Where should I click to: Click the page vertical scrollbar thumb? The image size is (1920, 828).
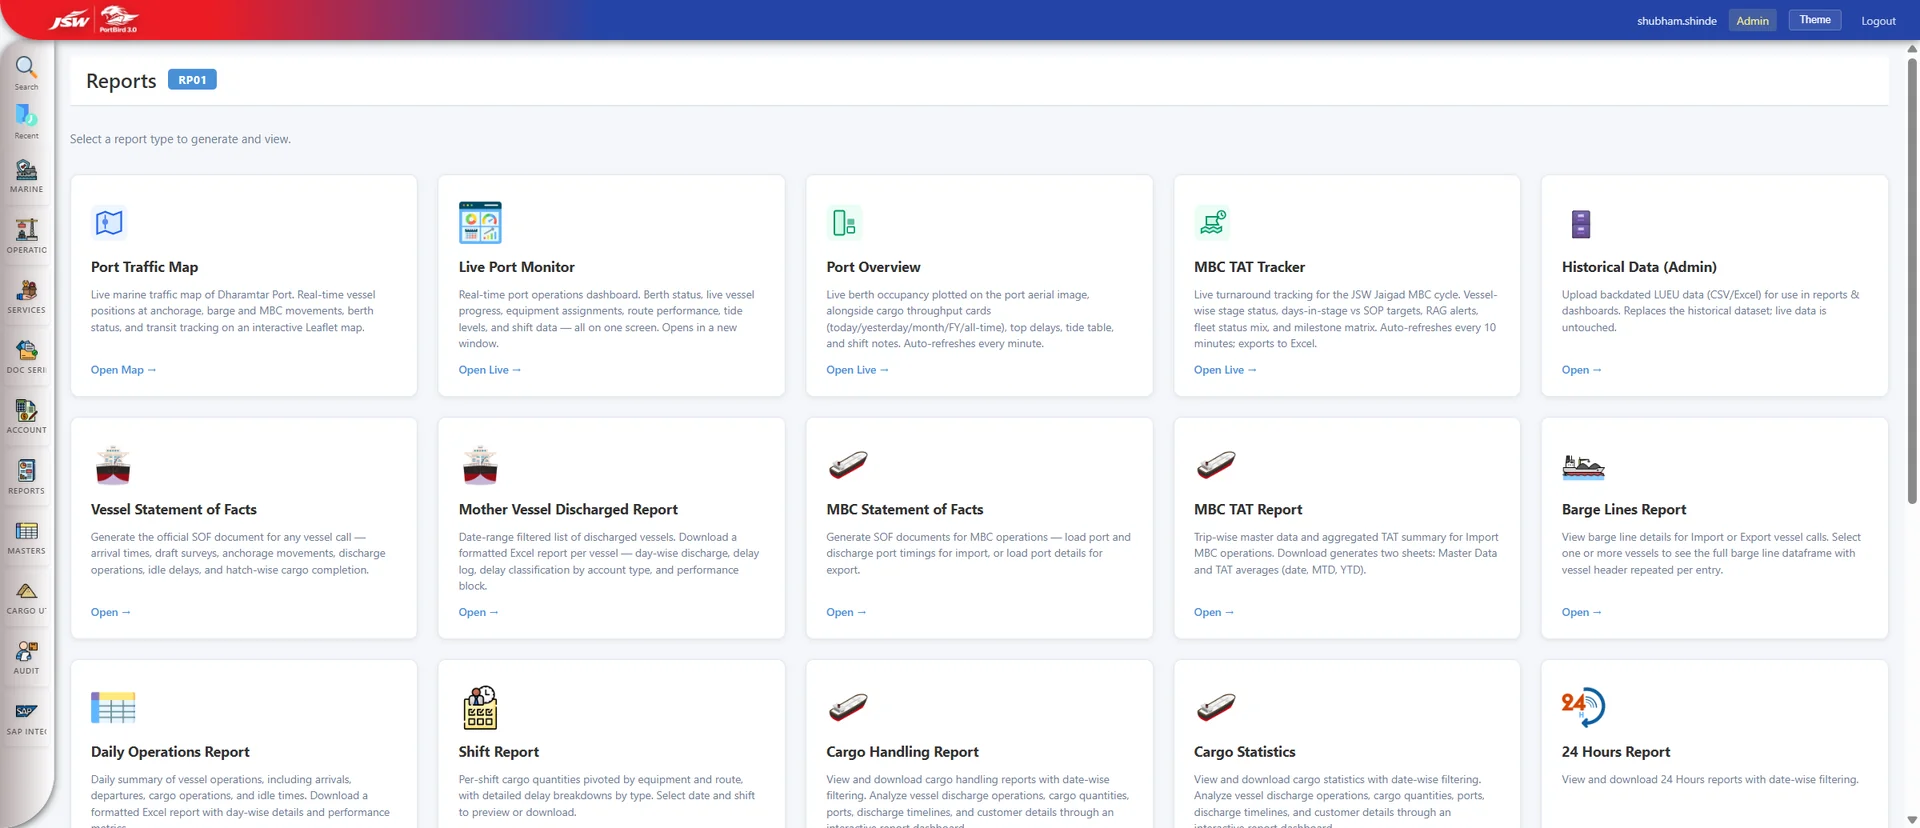point(1912,280)
